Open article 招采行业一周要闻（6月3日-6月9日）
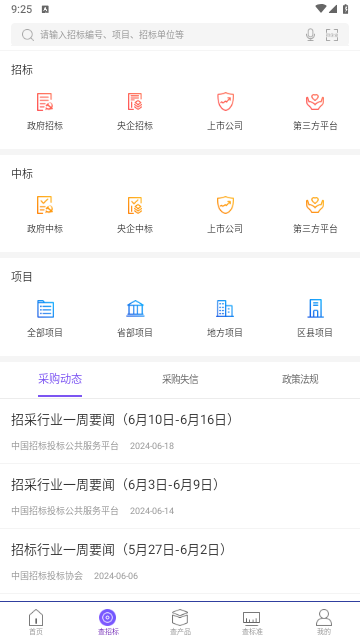This screenshot has width=360, height=640. point(180,496)
